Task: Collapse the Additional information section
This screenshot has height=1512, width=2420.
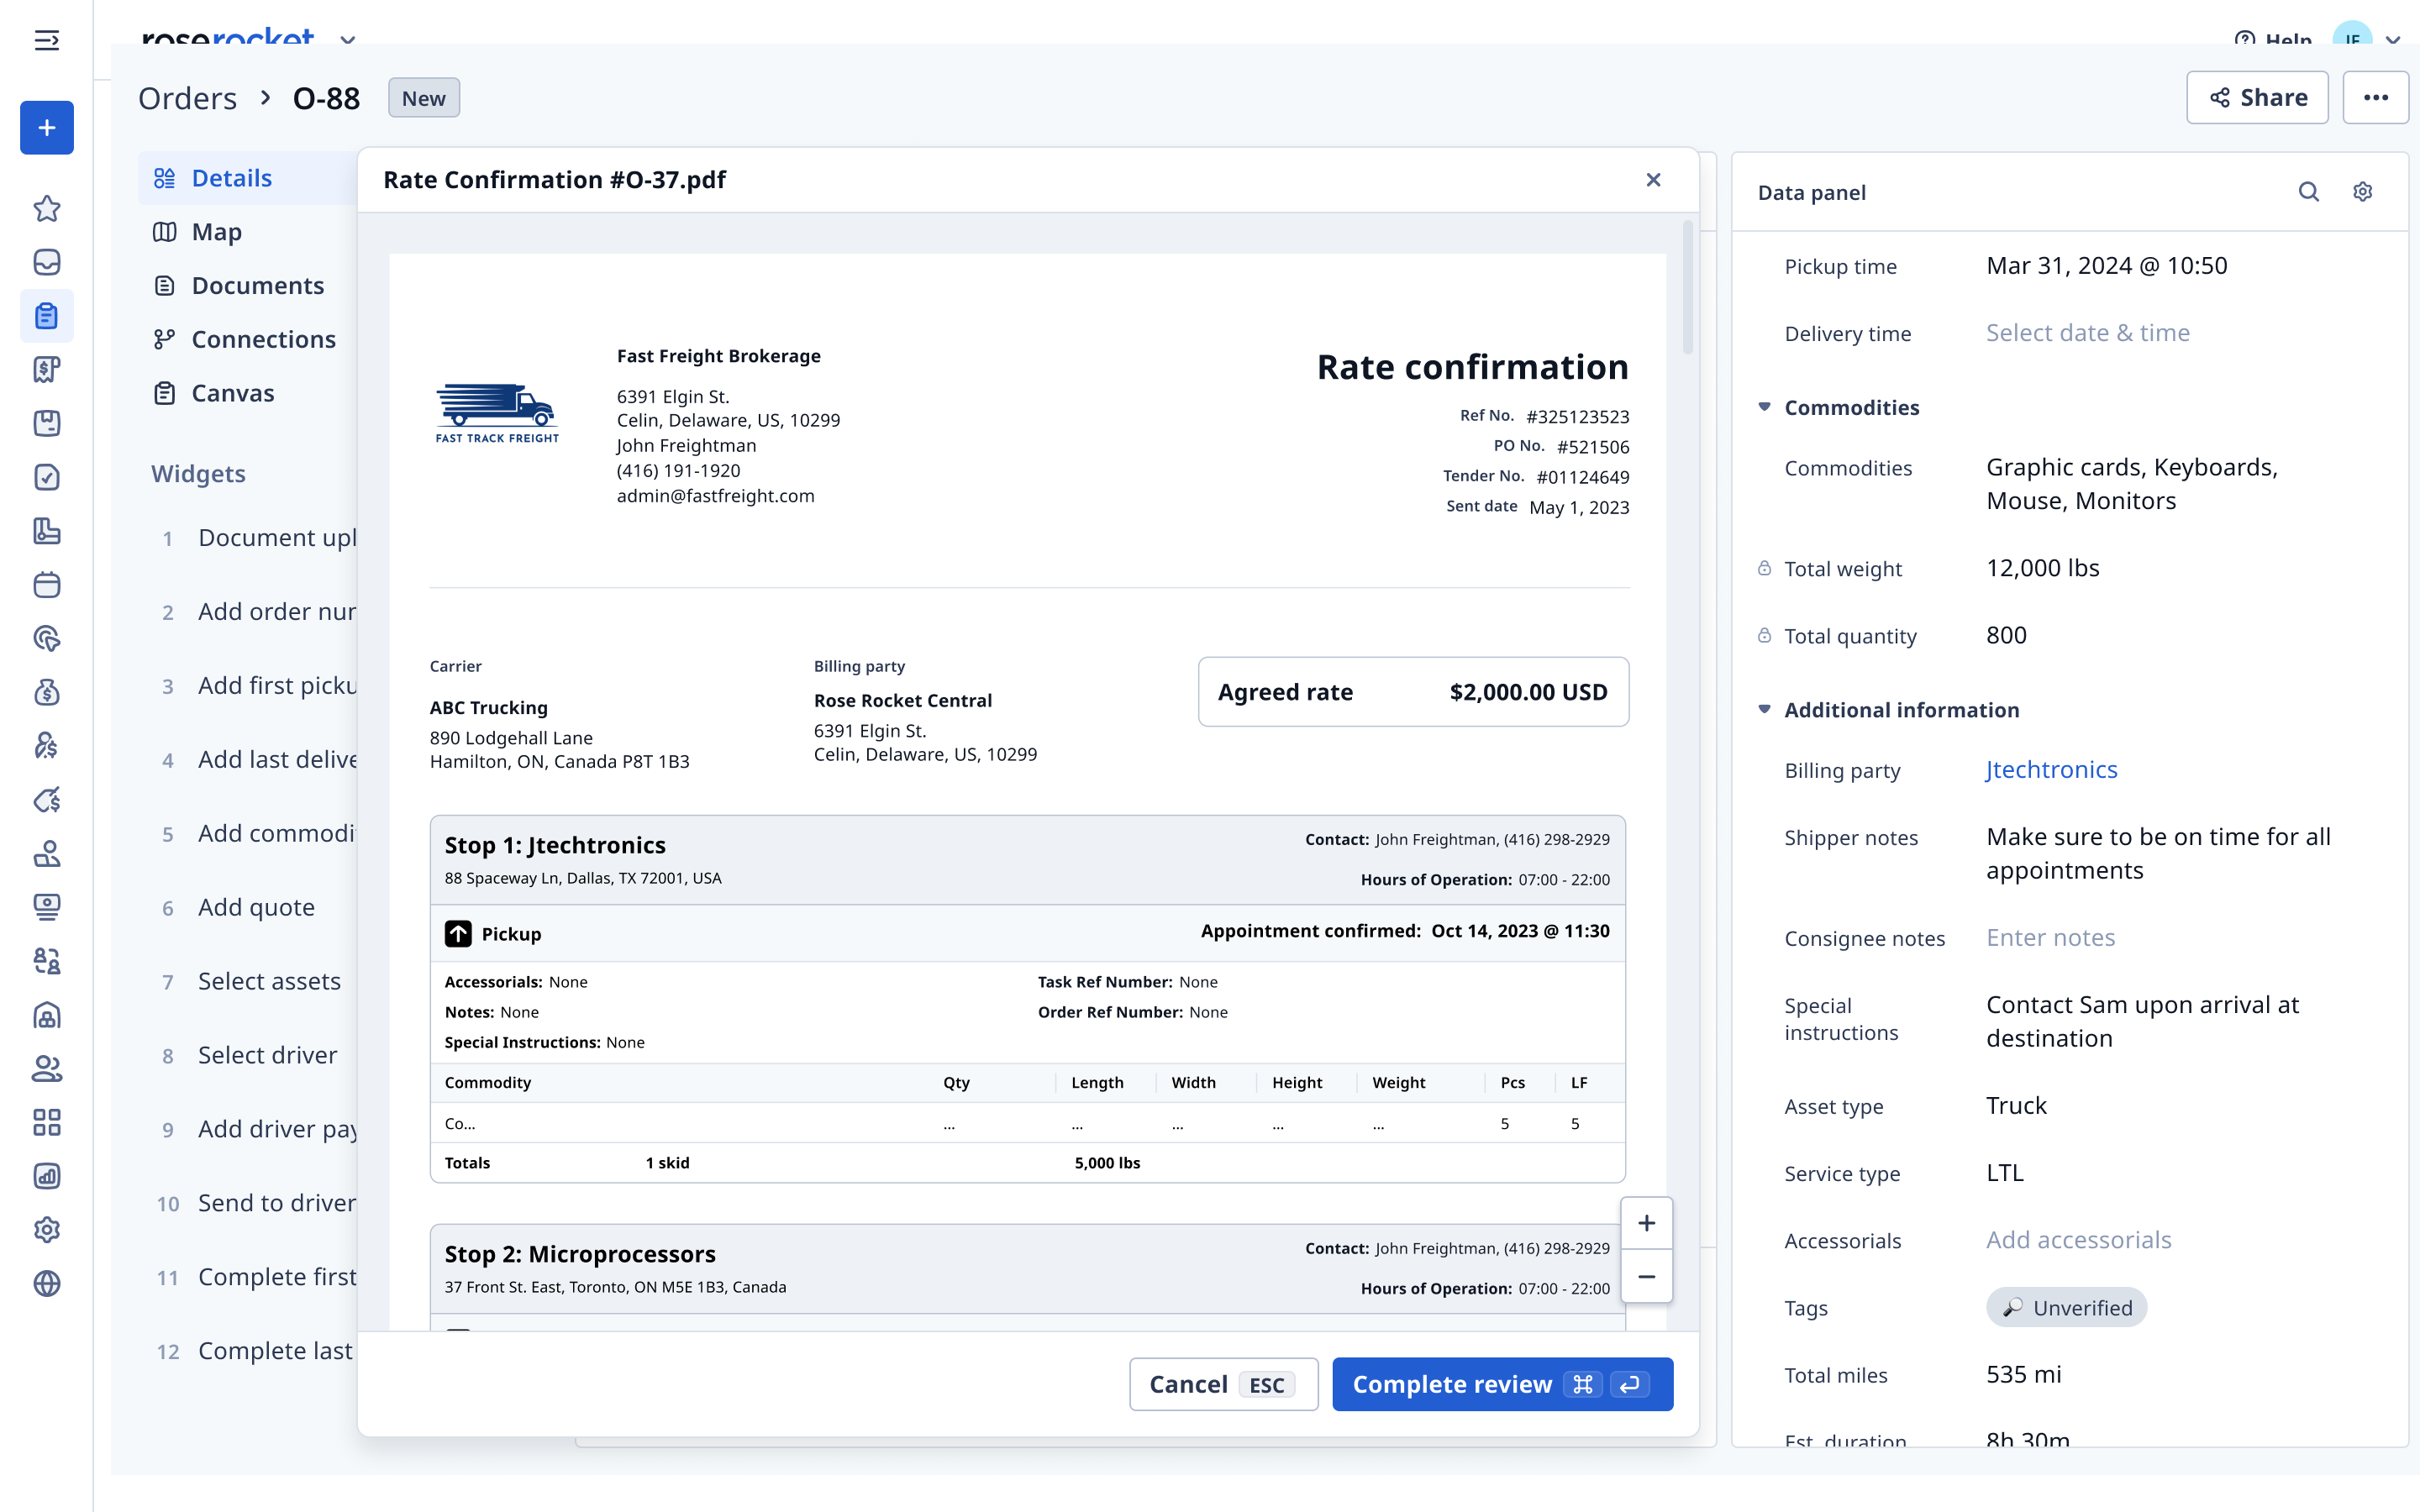Action: point(1764,709)
